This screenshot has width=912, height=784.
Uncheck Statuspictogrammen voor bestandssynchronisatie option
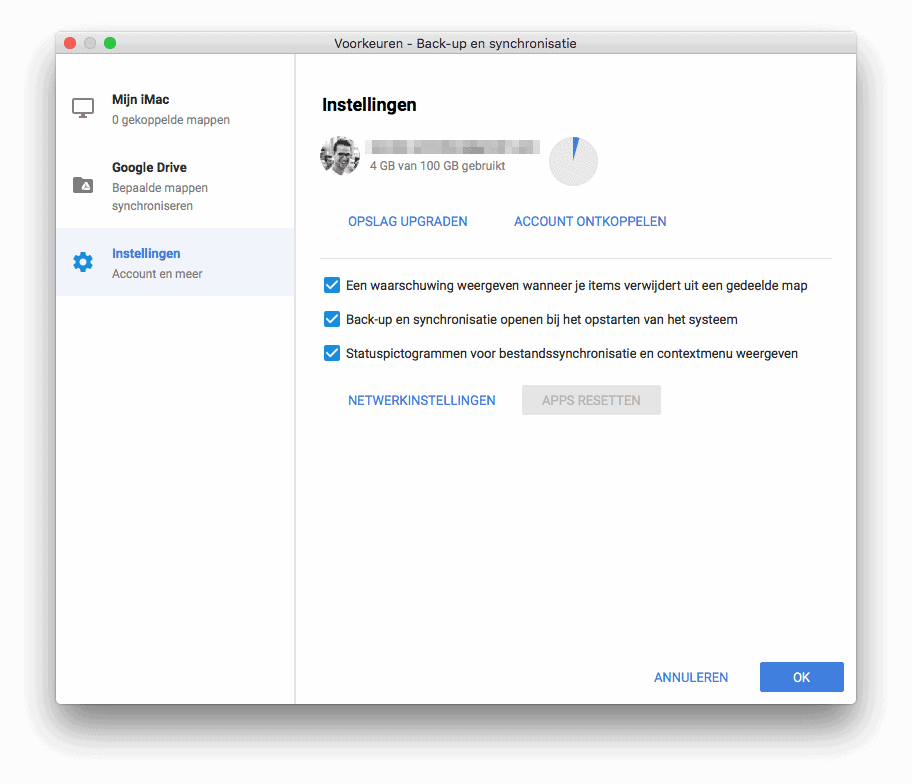pyautogui.click(x=332, y=354)
